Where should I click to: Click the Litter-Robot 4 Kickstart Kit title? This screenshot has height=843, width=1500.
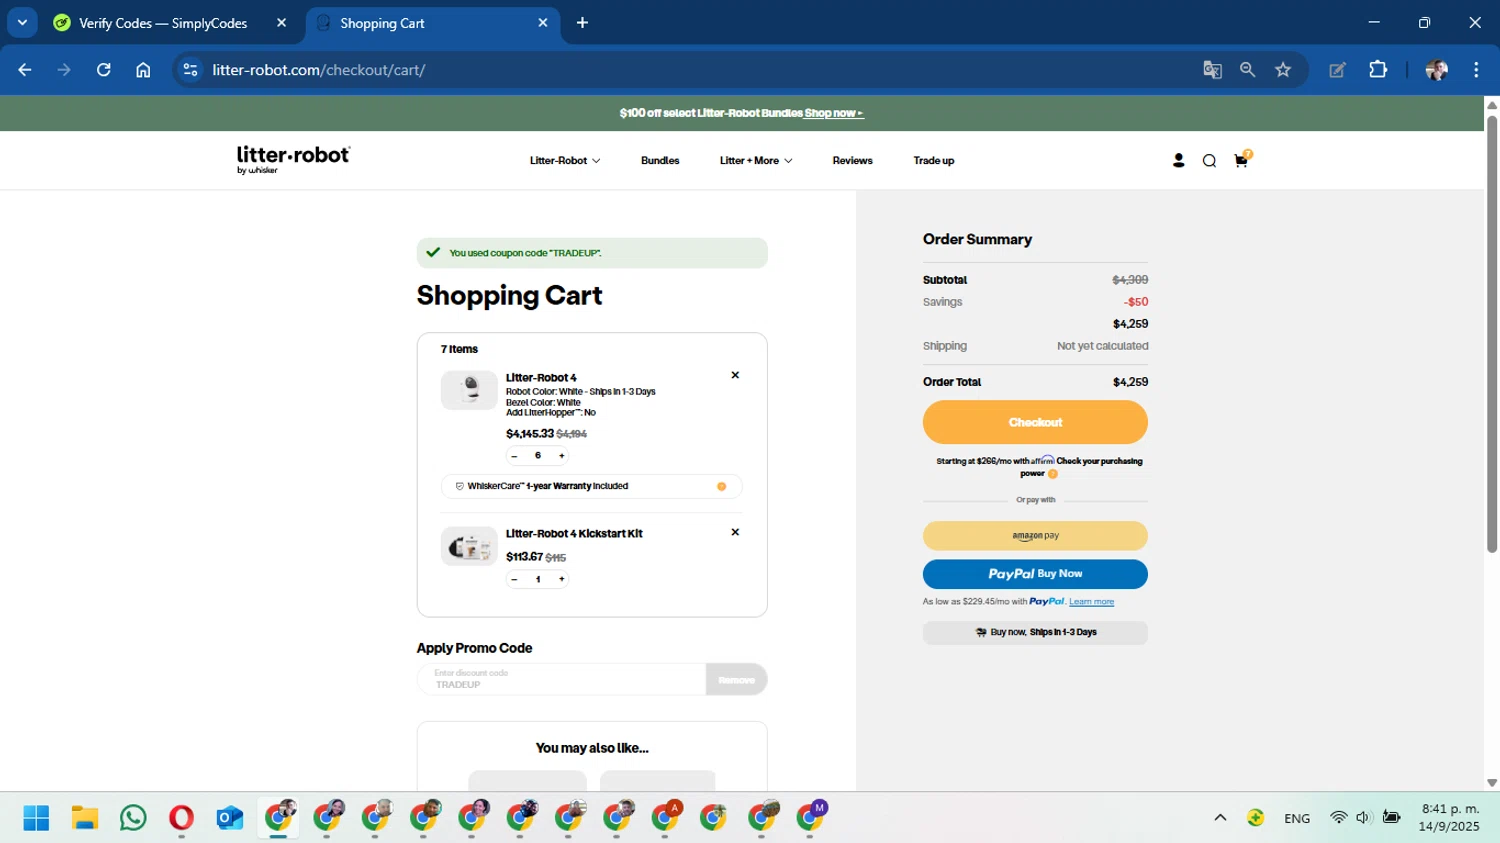click(x=574, y=533)
